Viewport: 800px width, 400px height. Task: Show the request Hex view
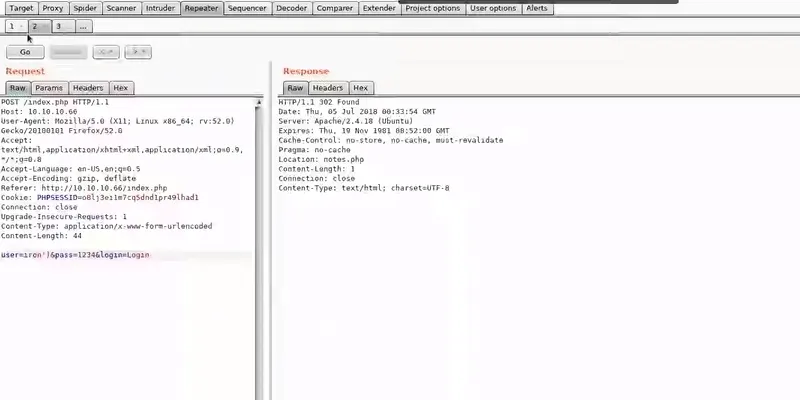pyautogui.click(x=120, y=88)
